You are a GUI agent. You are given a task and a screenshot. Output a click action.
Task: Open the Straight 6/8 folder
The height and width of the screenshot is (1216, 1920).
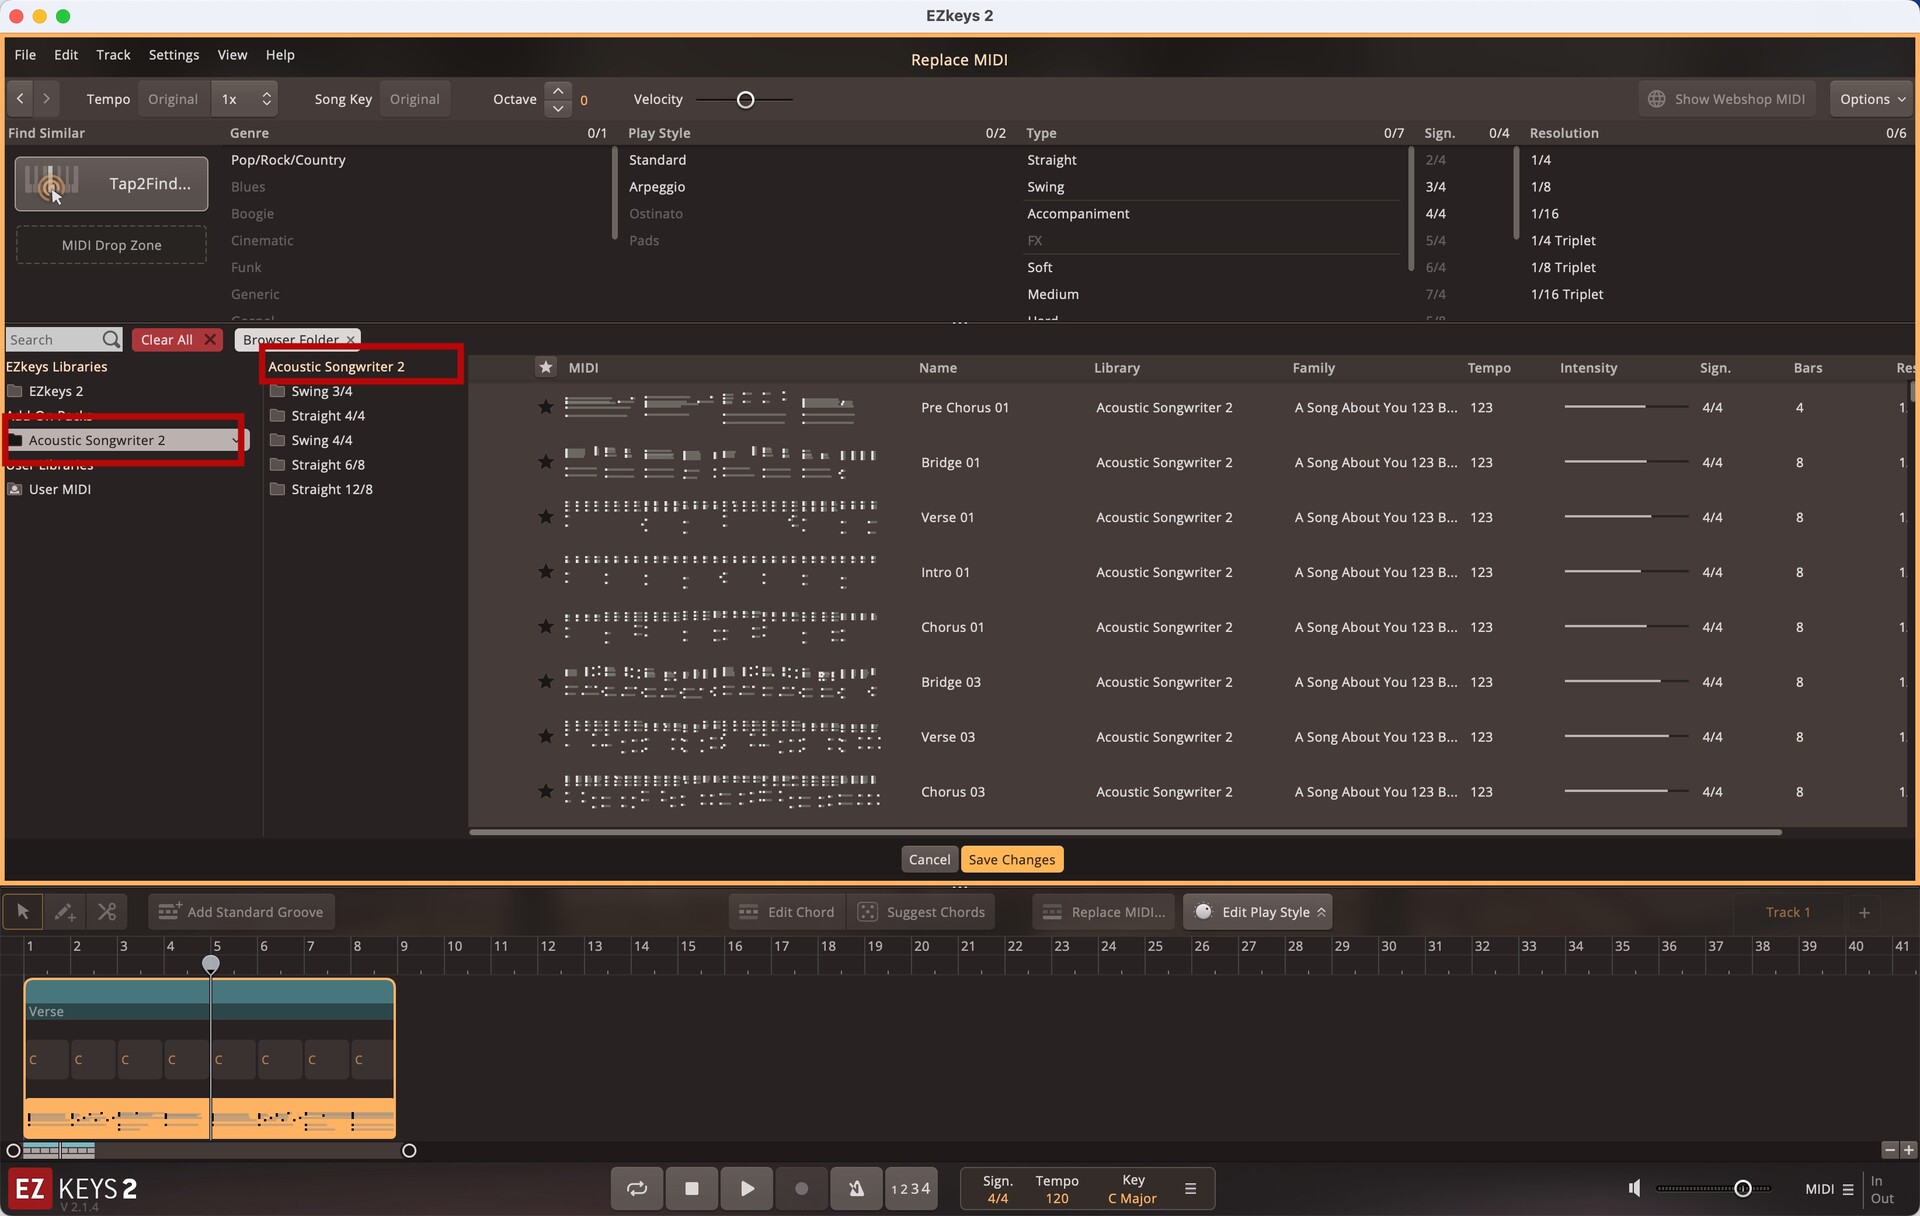point(327,465)
